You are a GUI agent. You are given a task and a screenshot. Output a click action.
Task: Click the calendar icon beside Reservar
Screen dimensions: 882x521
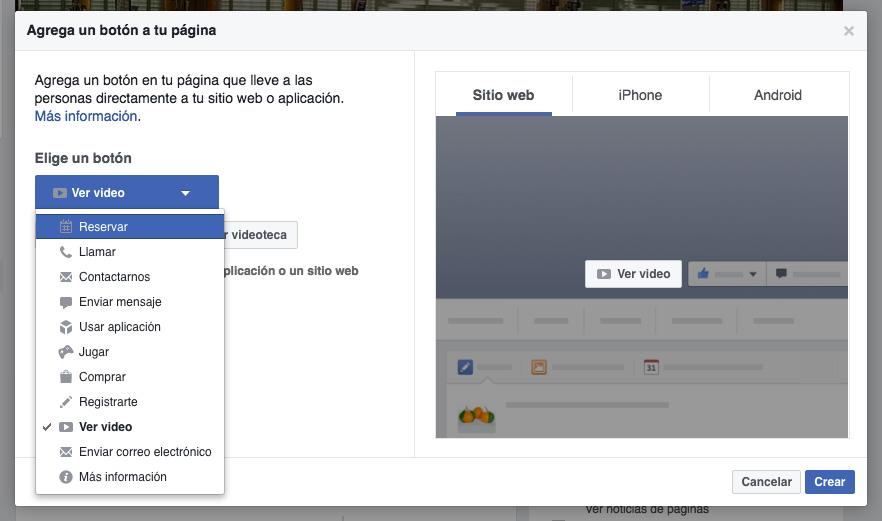coord(66,227)
